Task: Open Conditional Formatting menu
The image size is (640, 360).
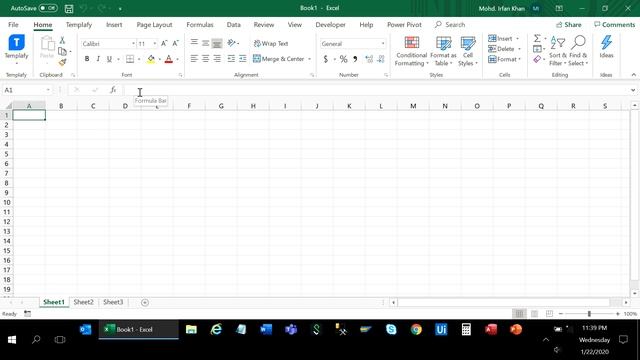Action: click(x=411, y=51)
